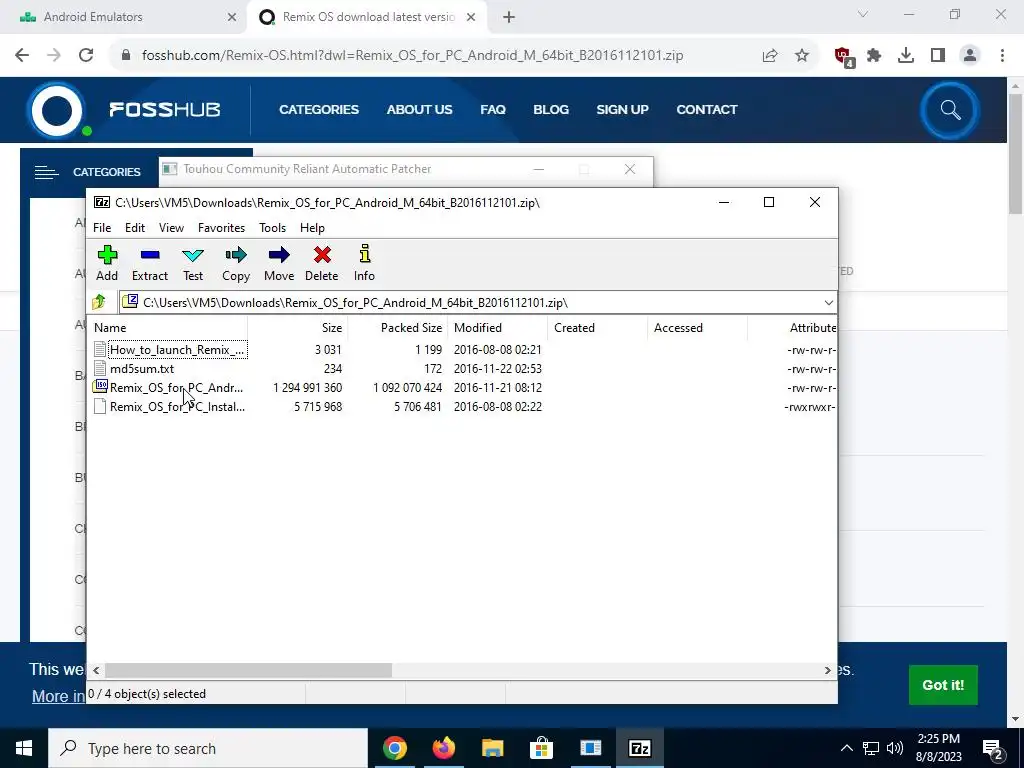Click the 7-Zip horizontal scrollbar thumb
1024x768 pixels.
tap(248, 671)
